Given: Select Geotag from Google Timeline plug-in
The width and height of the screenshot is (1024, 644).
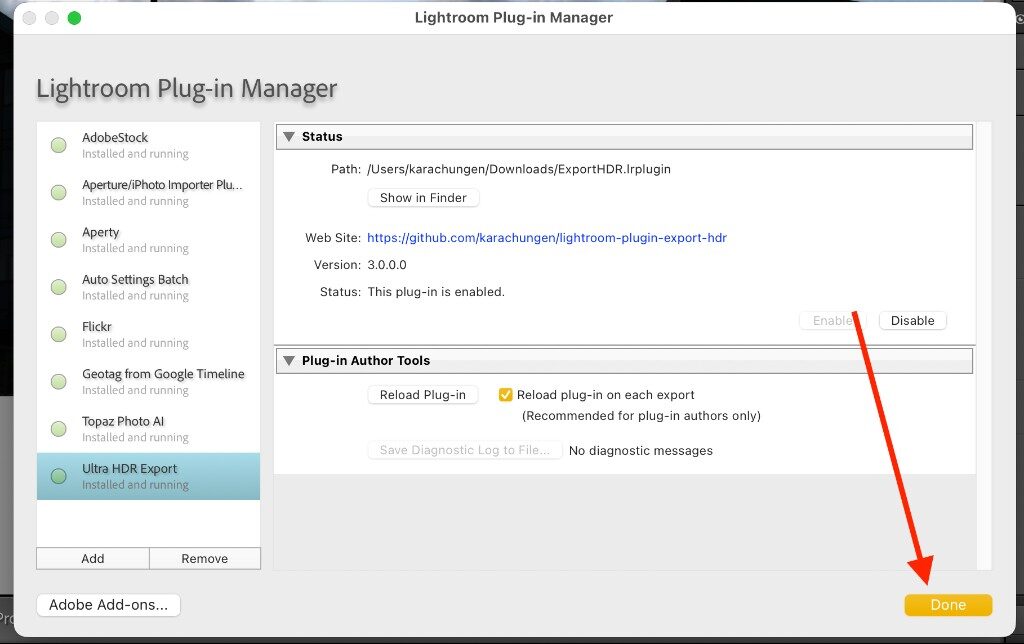Looking at the screenshot, I should [148, 381].
